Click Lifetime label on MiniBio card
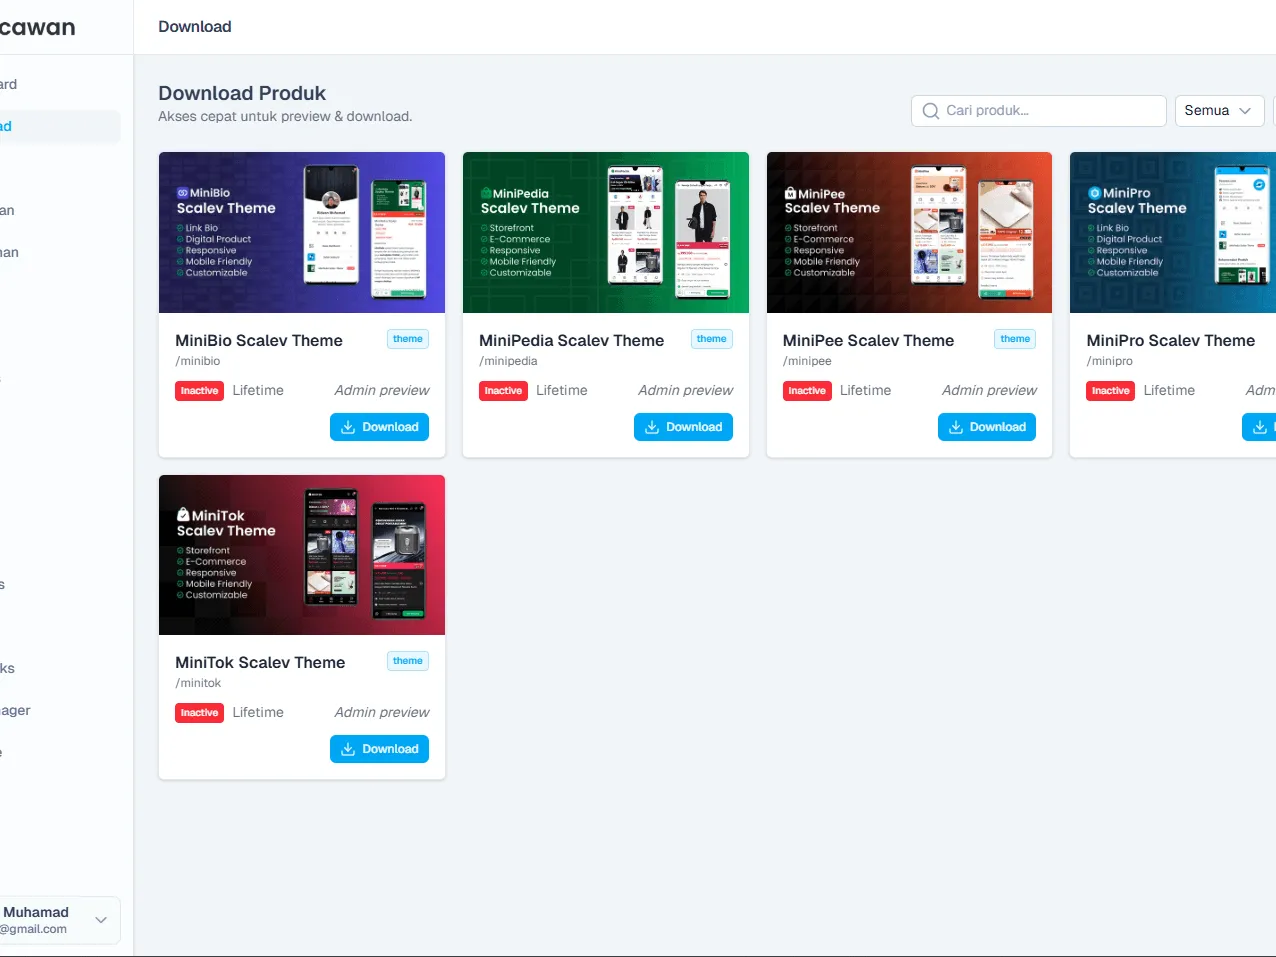 258,391
